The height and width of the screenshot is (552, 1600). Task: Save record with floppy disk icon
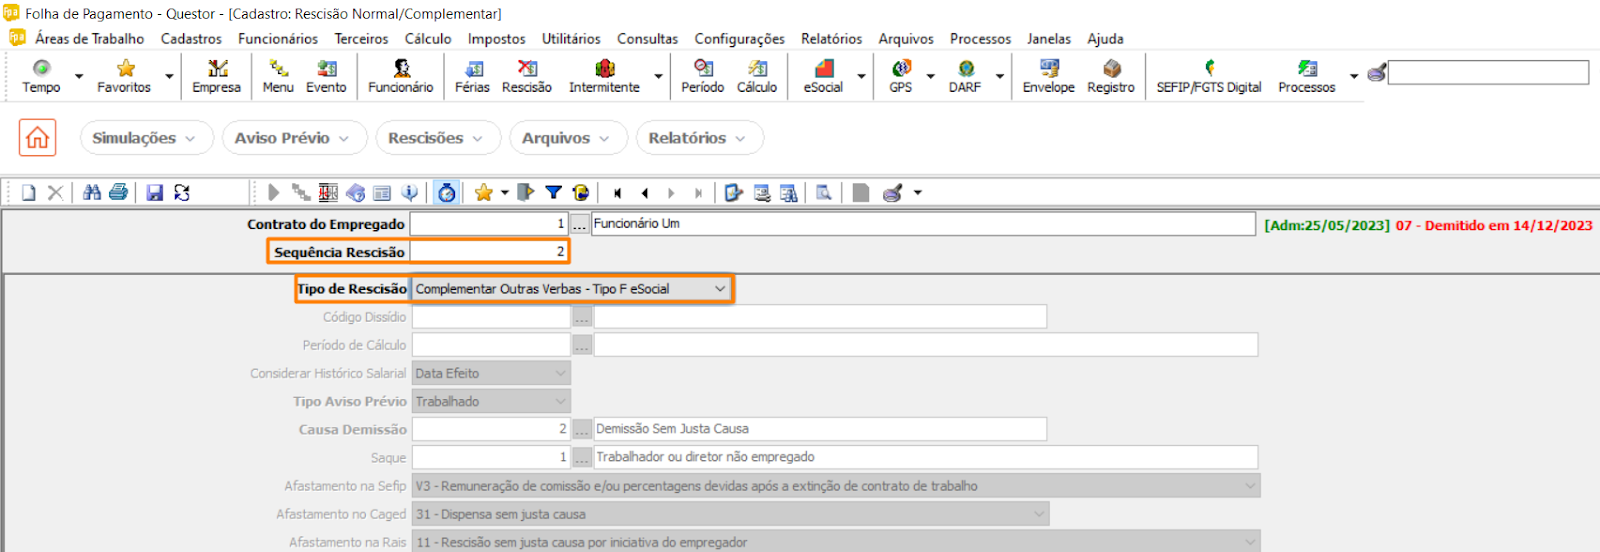pos(155,193)
